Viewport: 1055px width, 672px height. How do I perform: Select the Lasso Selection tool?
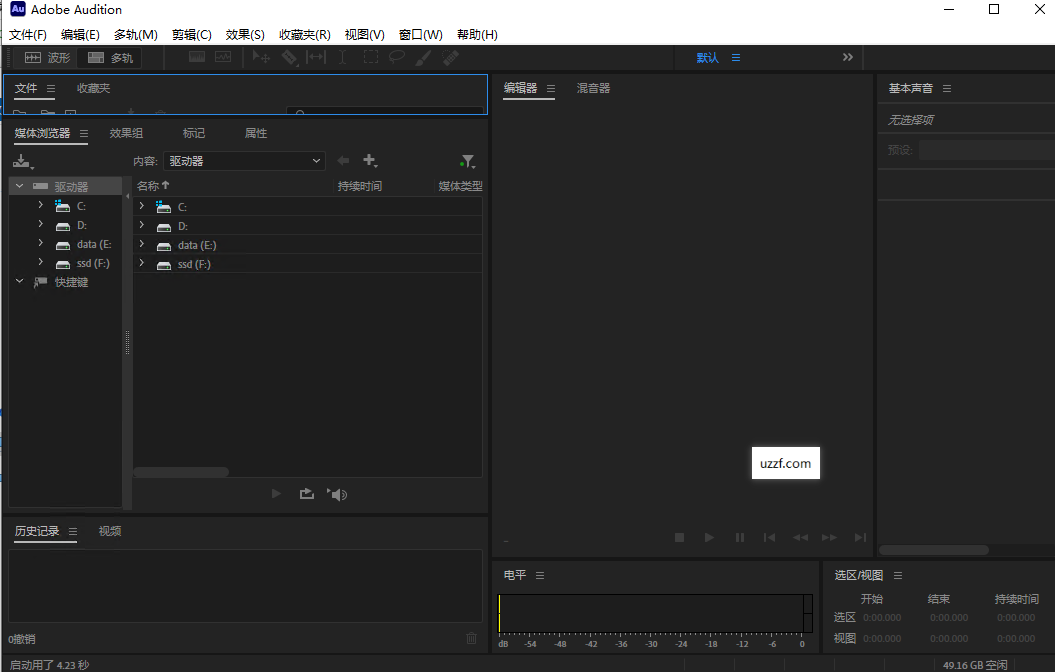point(396,57)
